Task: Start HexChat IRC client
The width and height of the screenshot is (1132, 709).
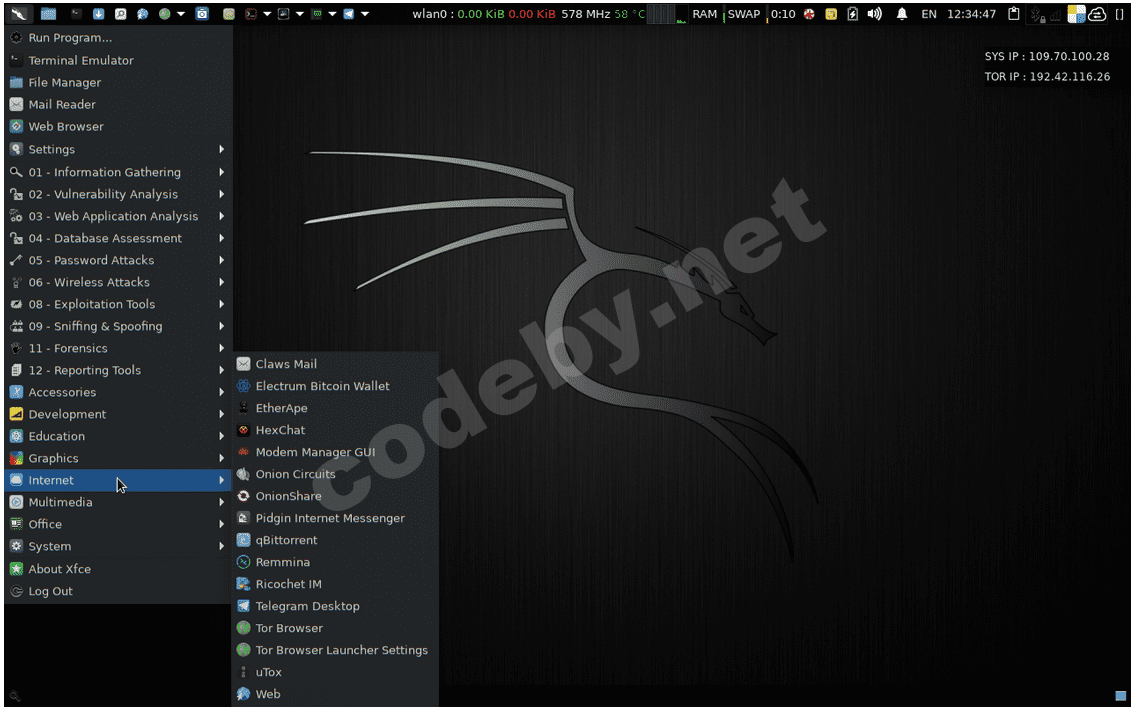Action: click(335, 430)
